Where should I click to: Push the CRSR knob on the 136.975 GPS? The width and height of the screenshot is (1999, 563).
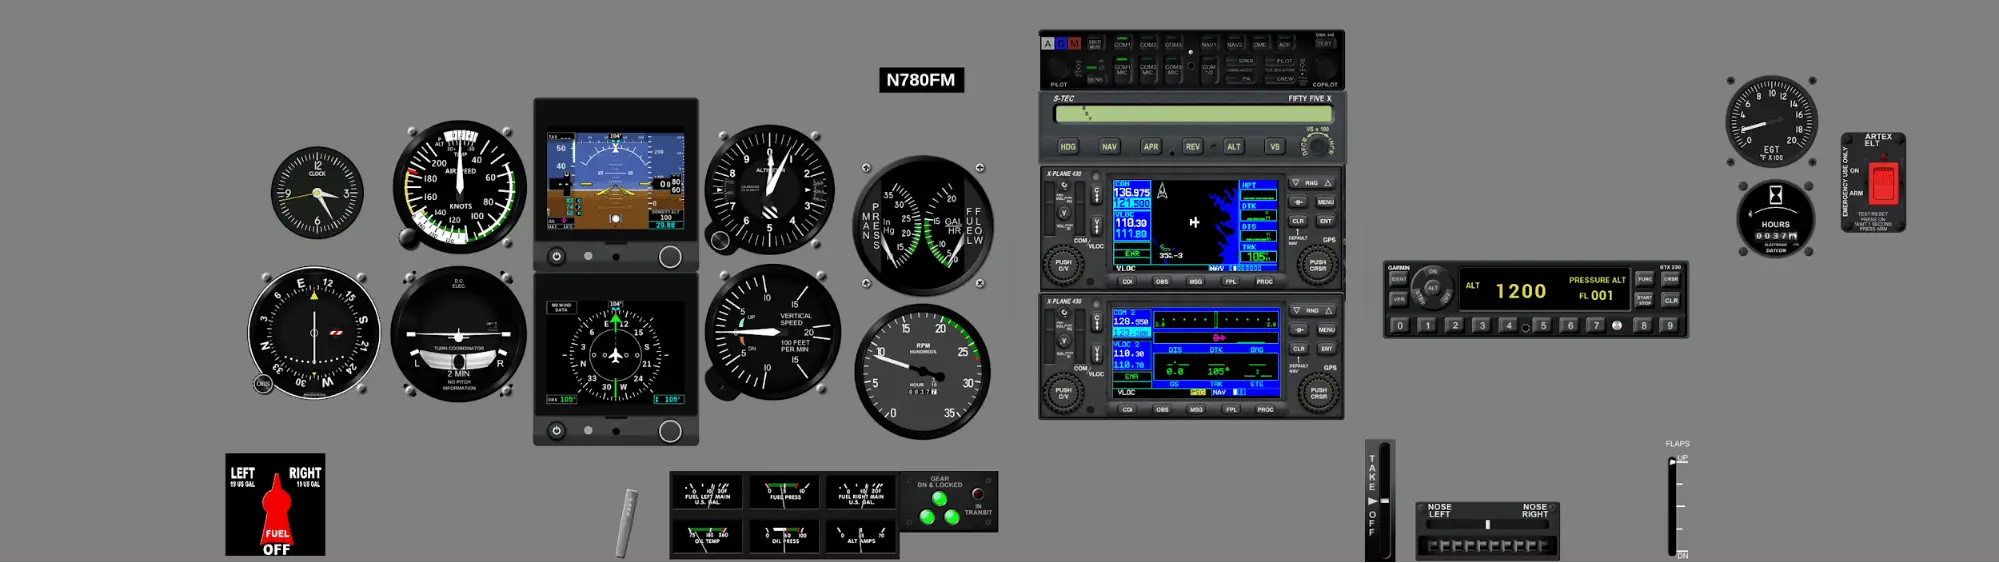point(1318,266)
